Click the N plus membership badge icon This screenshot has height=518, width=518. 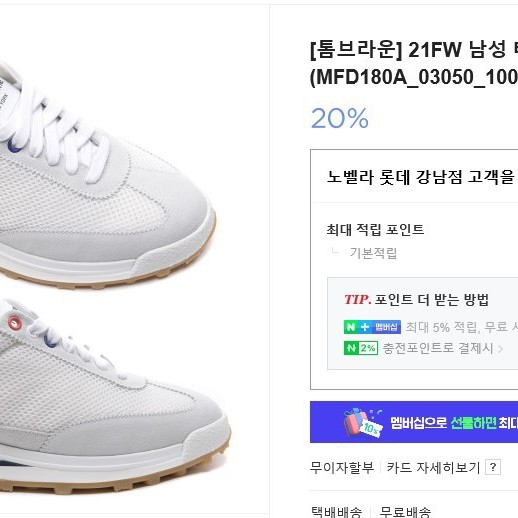tap(372, 327)
